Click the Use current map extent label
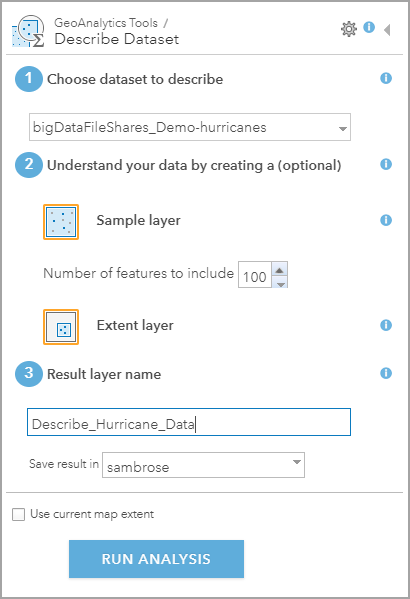Viewport: 410px width, 599px height. click(92, 514)
